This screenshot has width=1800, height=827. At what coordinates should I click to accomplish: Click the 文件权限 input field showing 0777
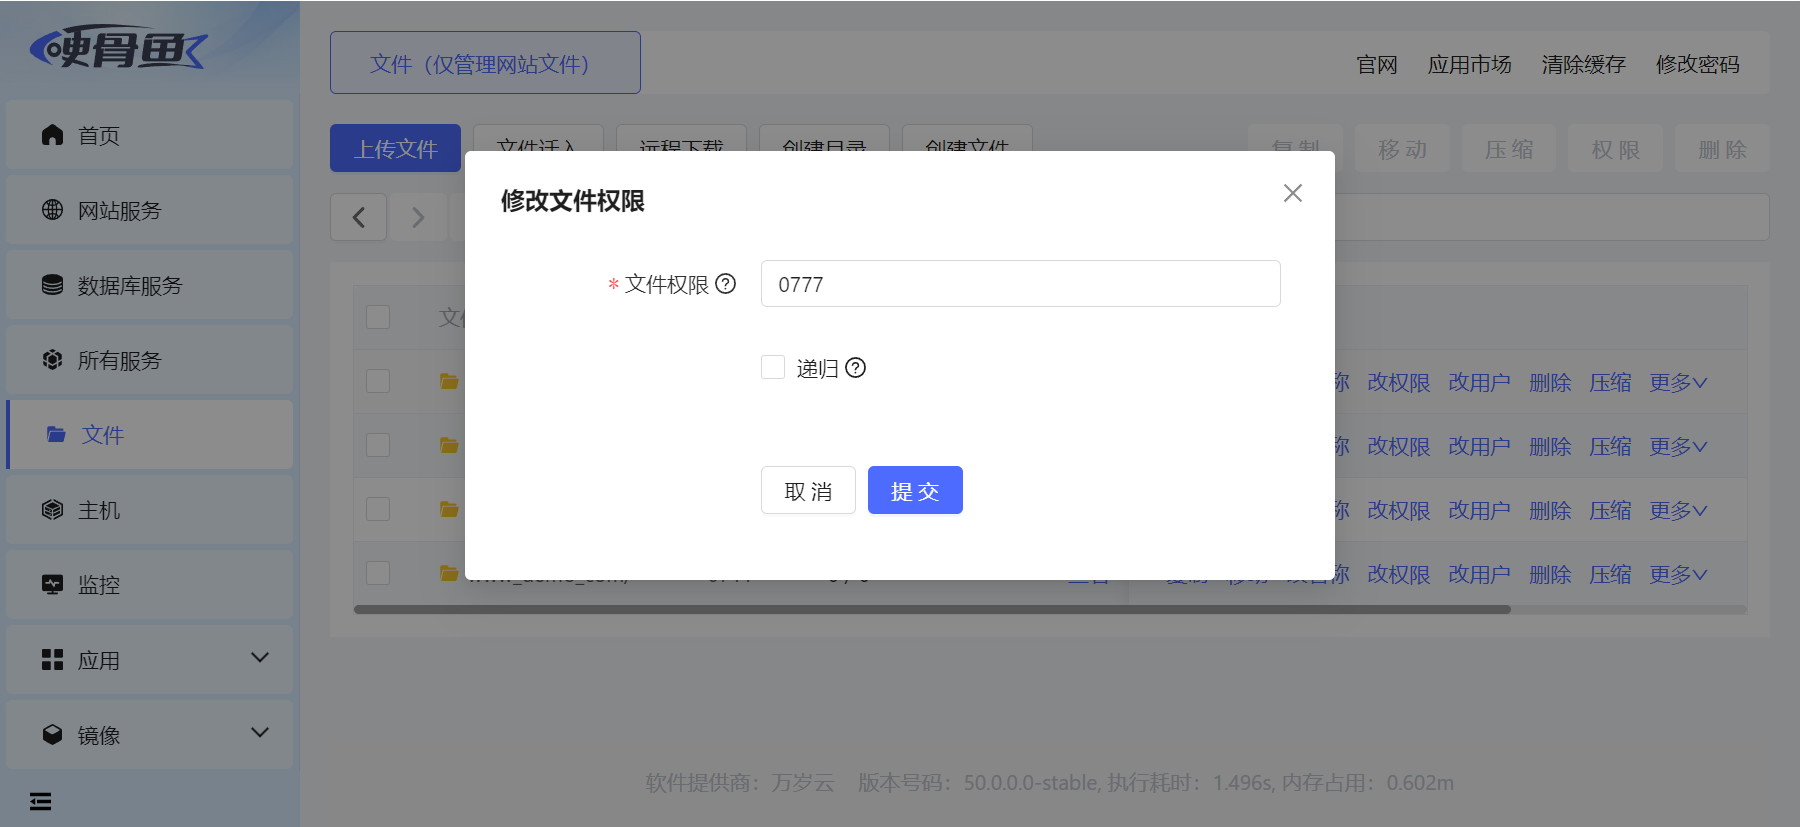[1020, 284]
